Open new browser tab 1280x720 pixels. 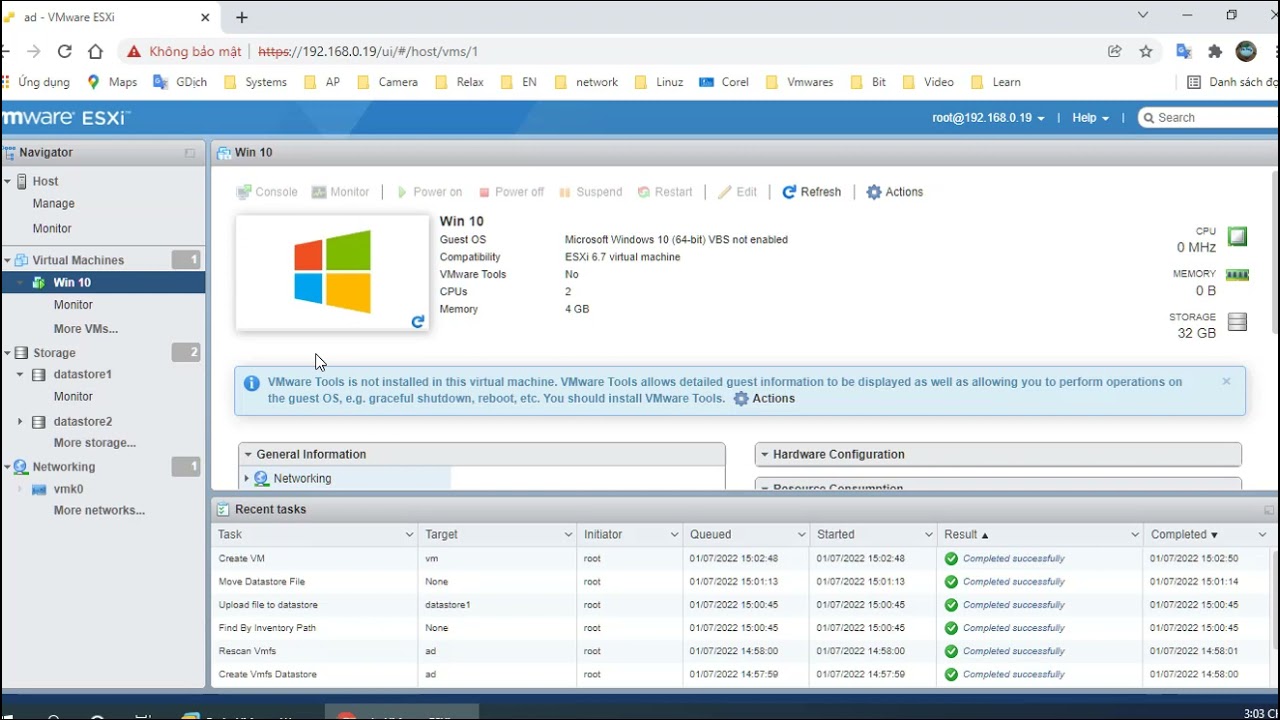click(x=242, y=17)
